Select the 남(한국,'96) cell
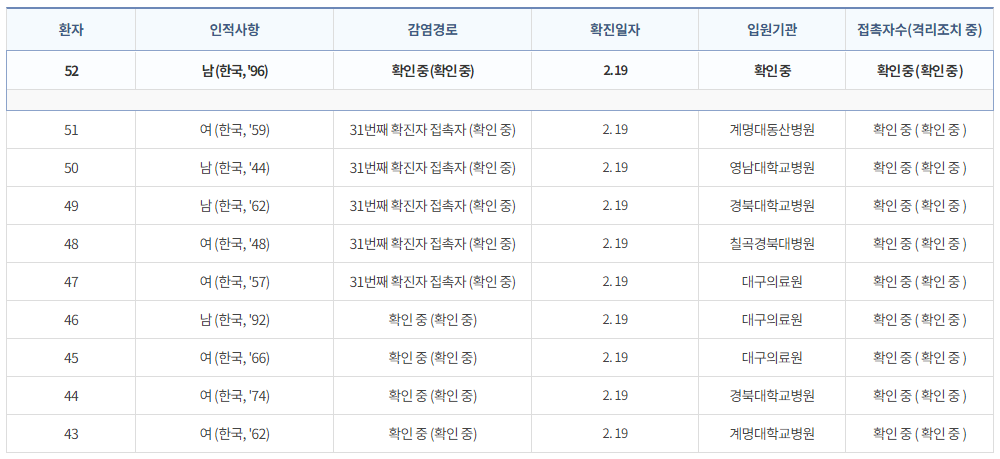Image resolution: width=1000 pixels, height=459 pixels. pos(235,71)
